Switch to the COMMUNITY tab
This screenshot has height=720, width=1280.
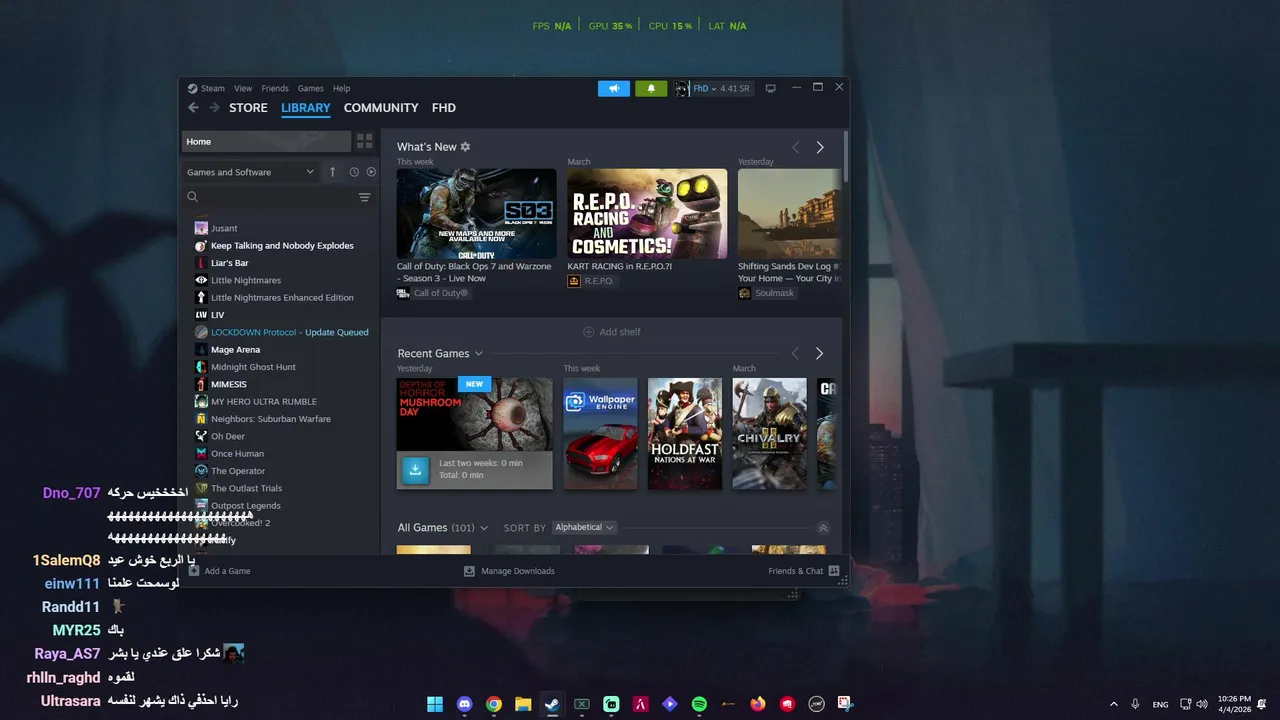click(x=381, y=108)
